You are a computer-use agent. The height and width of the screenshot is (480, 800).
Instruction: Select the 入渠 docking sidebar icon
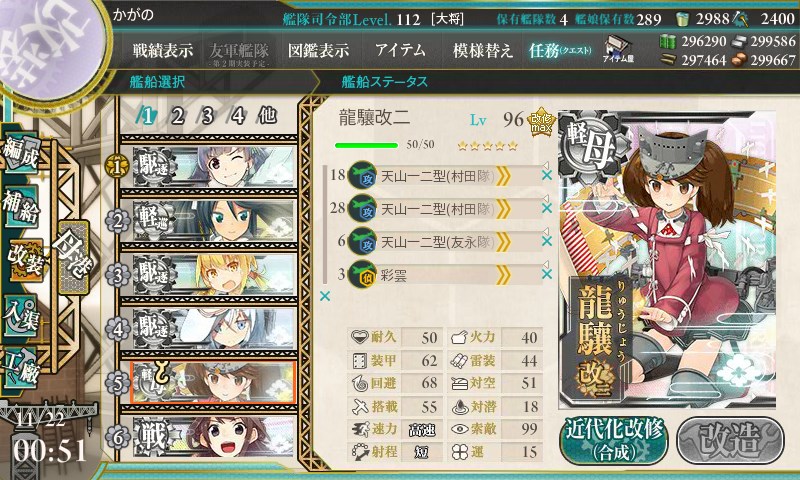20,315
